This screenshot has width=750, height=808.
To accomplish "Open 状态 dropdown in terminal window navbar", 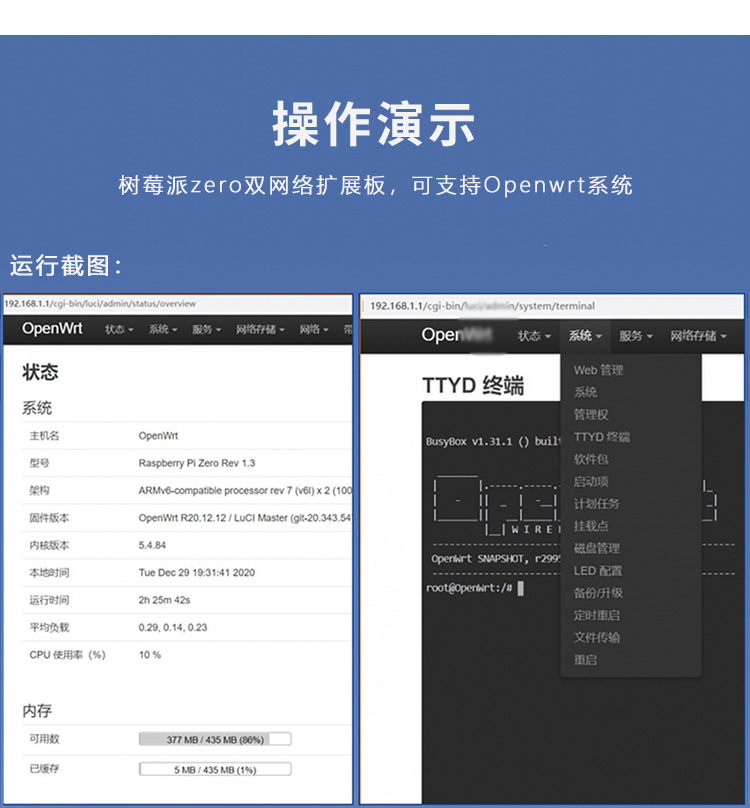I will [534, 336].
